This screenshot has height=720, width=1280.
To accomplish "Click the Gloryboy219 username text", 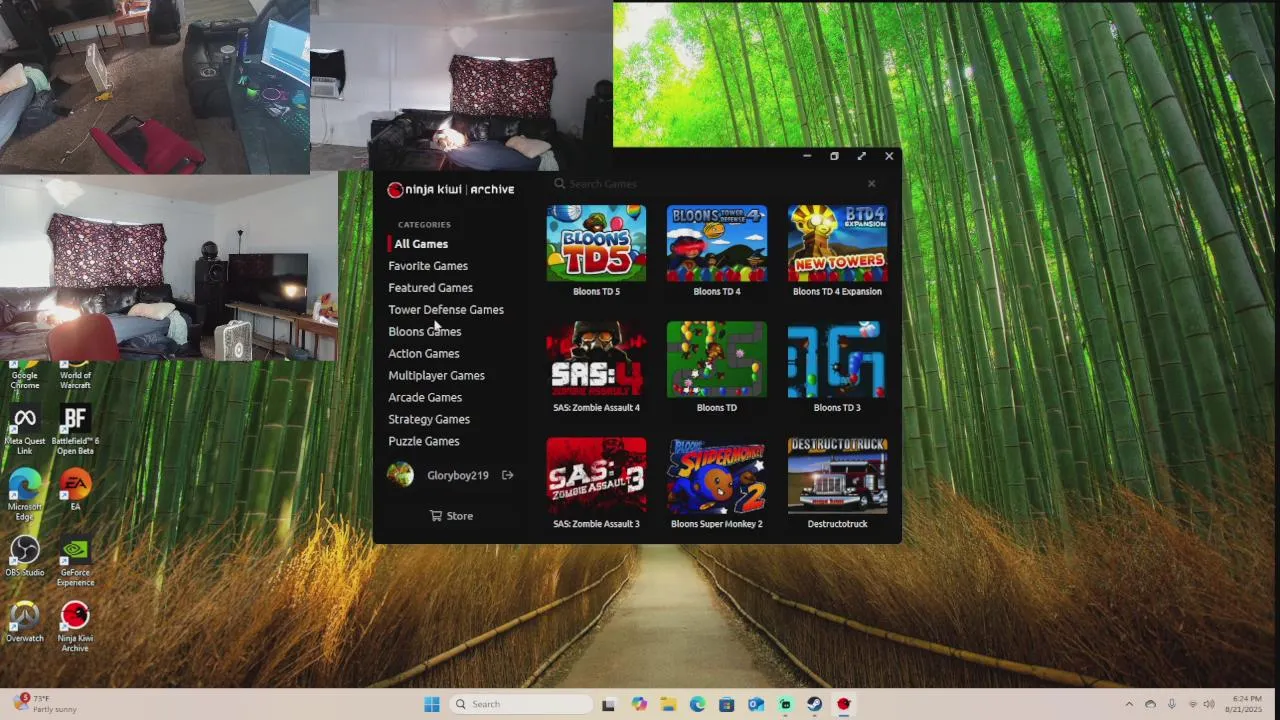I will pyautogui.click(x=458, y=476).
